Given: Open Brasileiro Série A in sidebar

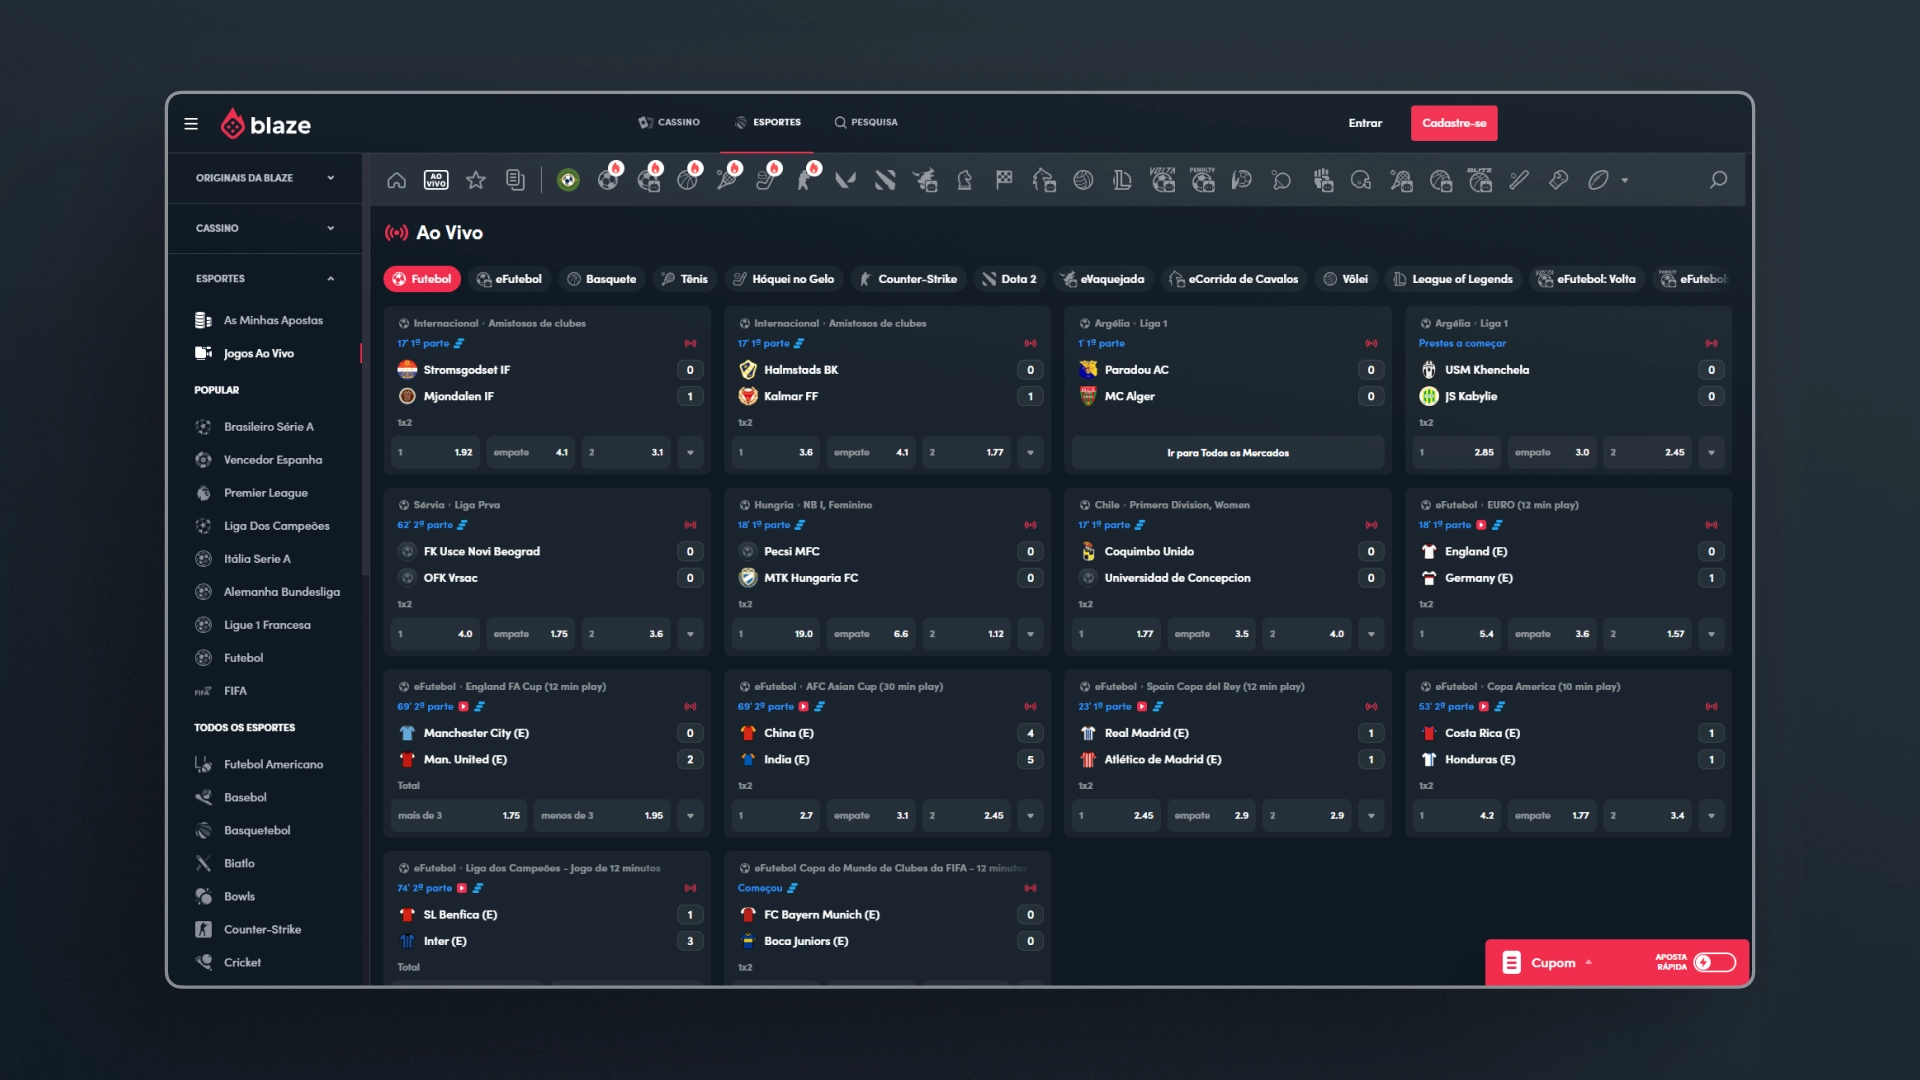Looking at the screenshot, I should [268, 427].
